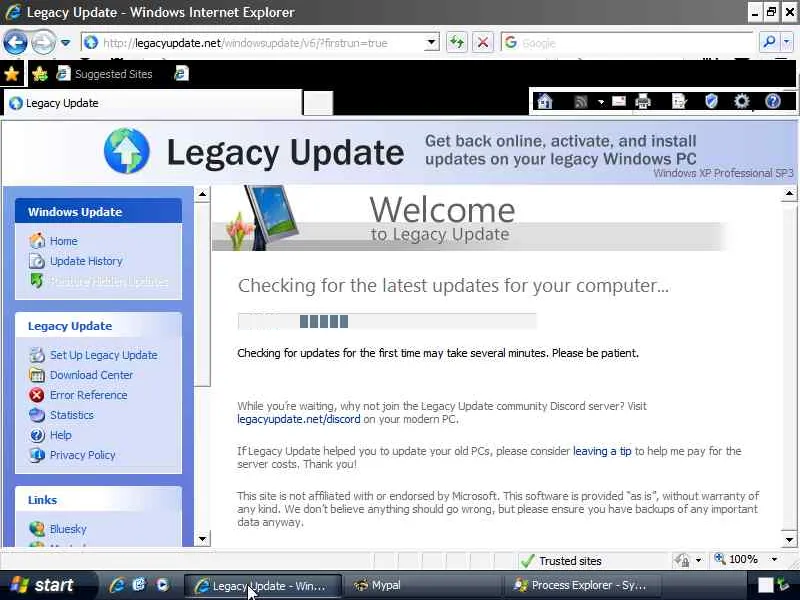Click the RSS feeds toolbar icon
The width and height of the screenshot is (800, 600).
point(581,102)
